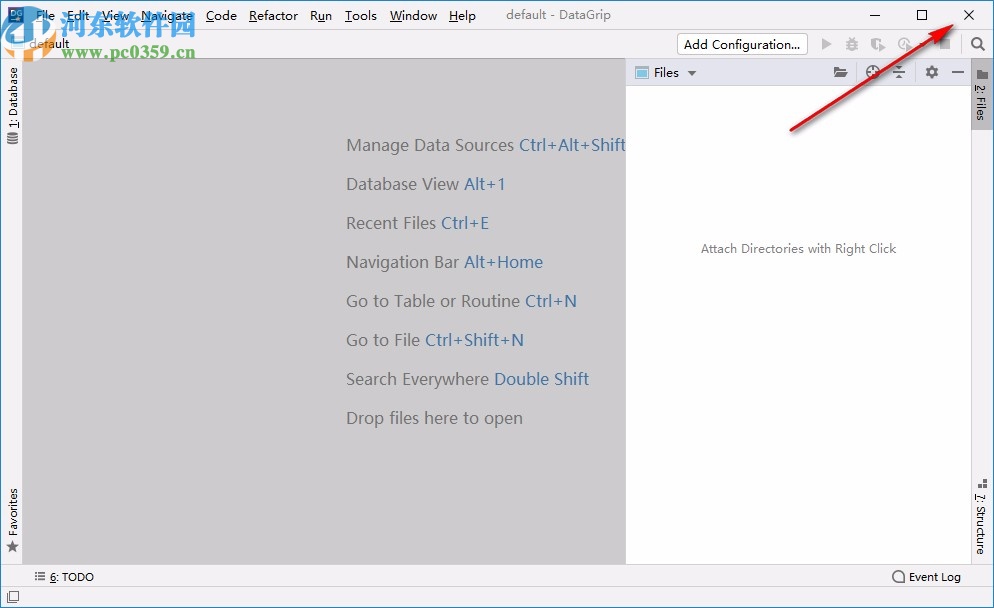
Task: Click the open folder icon in Files panel
Action: click(840, 72)
